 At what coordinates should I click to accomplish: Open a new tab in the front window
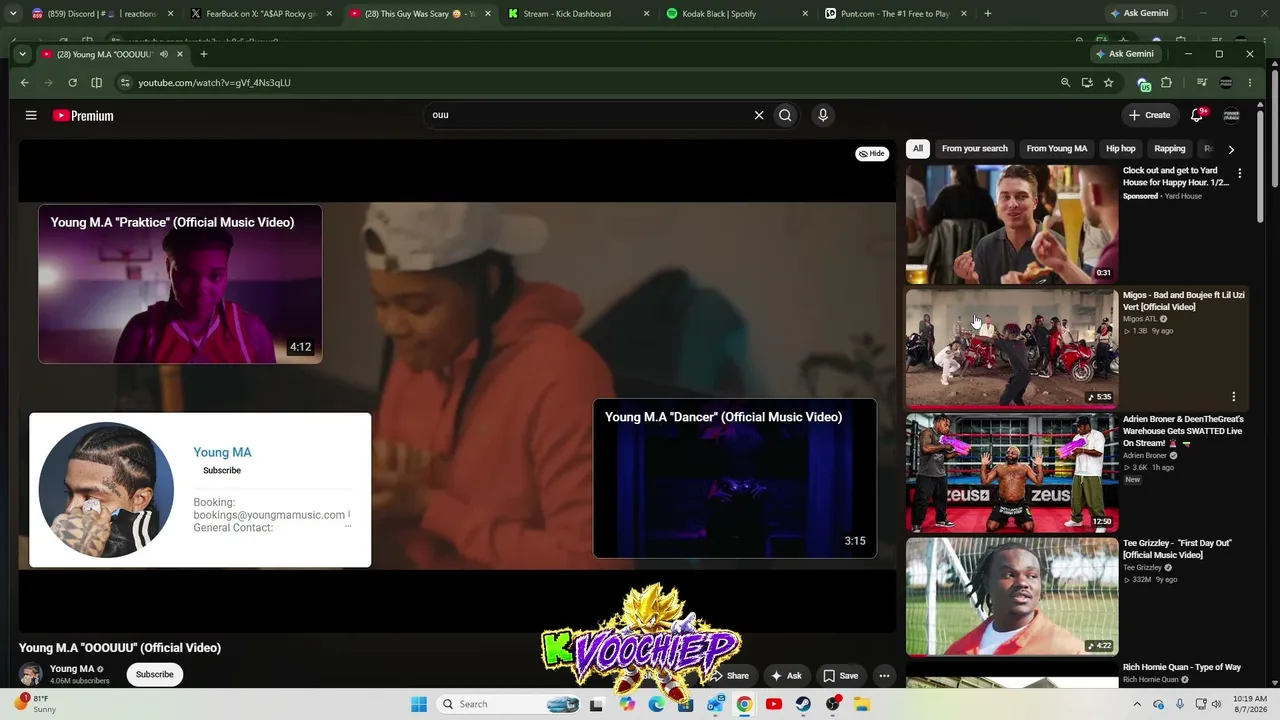[x=203, y=54]
